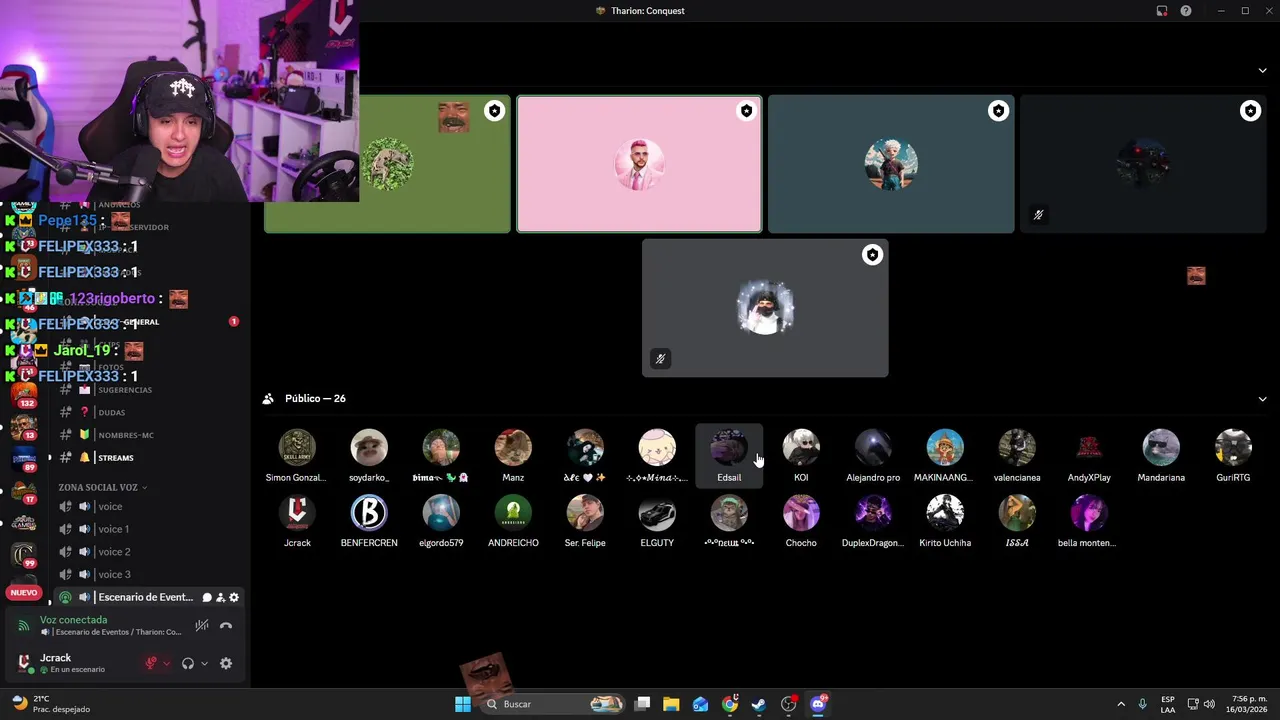
Task: Open the server icon with 132 badge
Action: click(x=24, y=395)
